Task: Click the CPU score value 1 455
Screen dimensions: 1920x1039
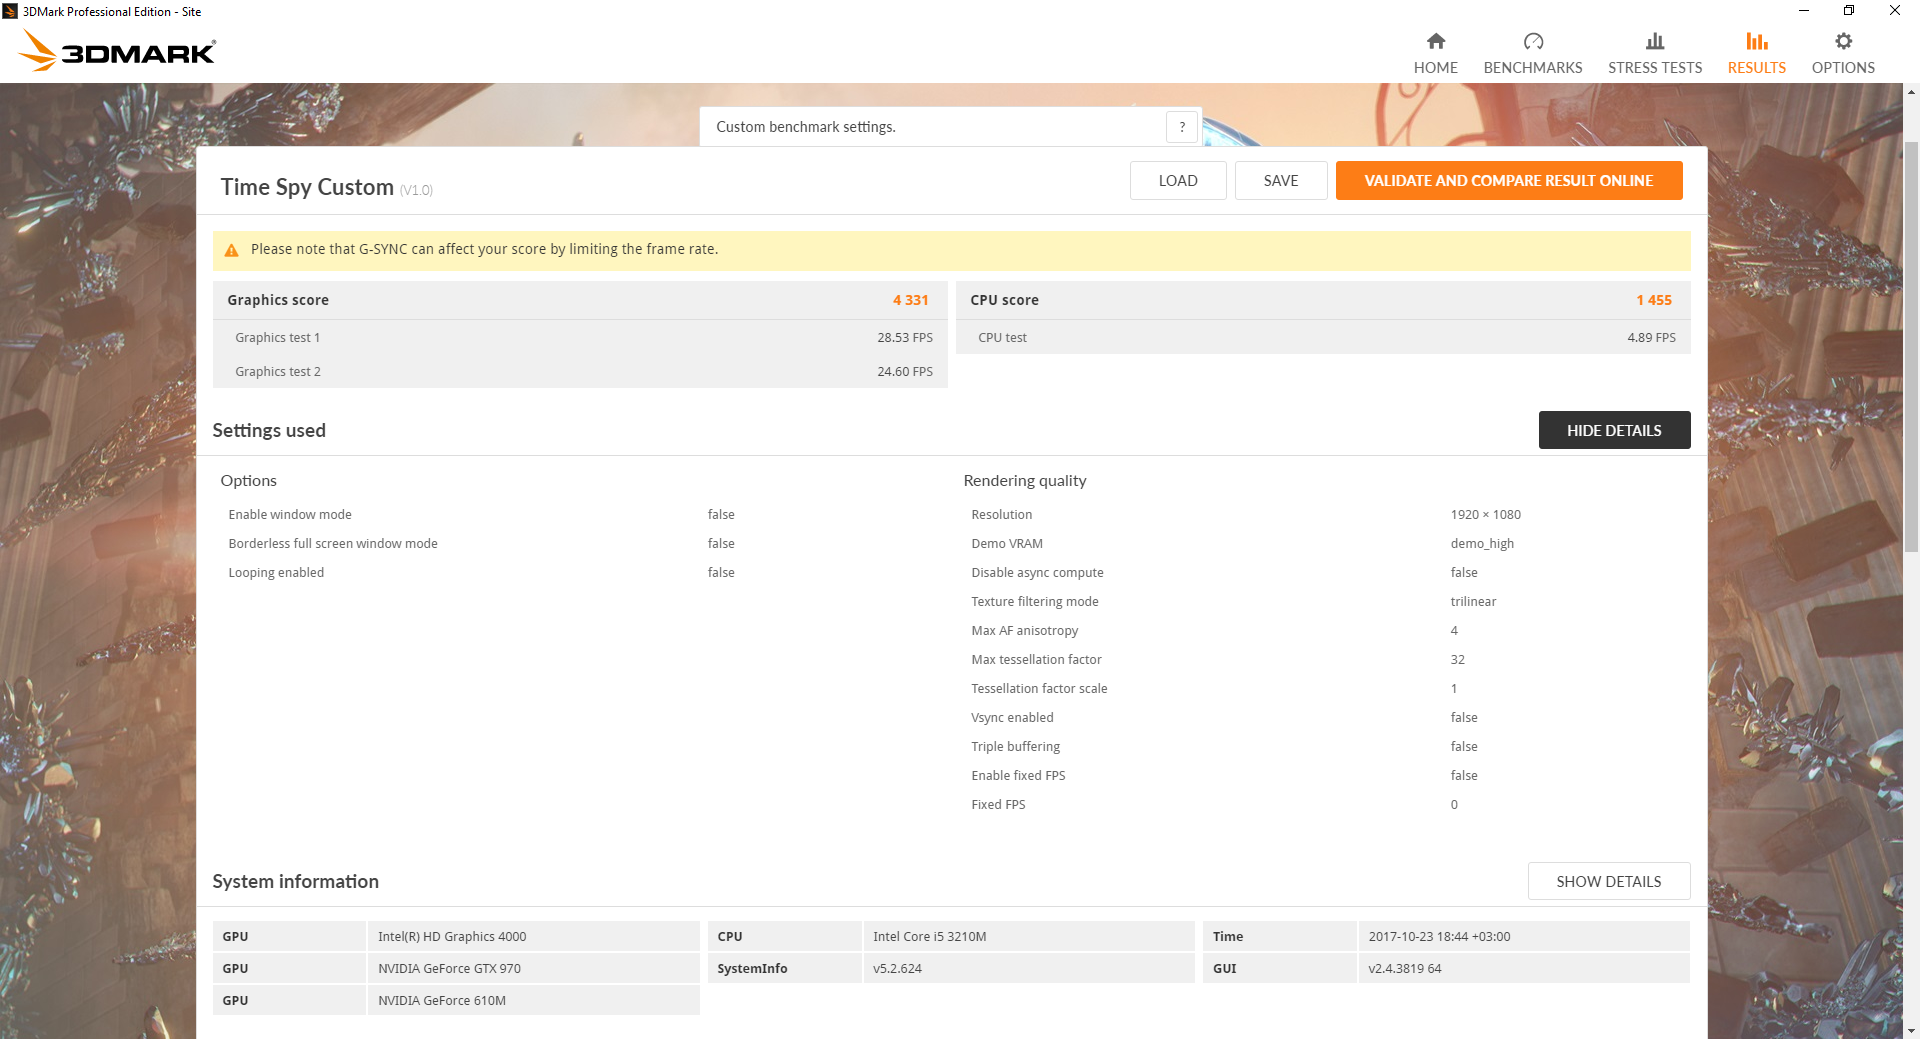Action: pos(1654,300)
